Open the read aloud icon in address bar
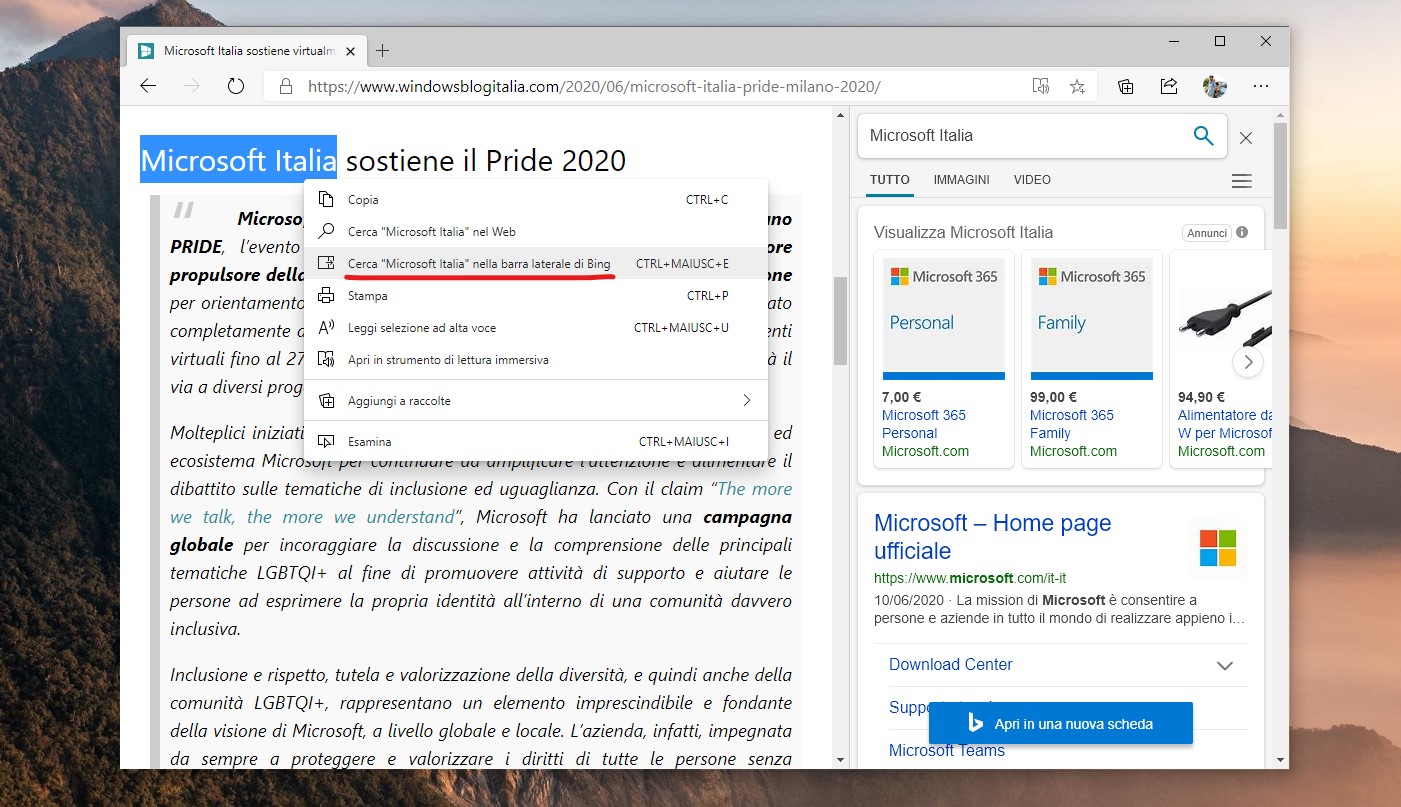Image resolution: width=1401 pixels, height=807 pixels. click(1041, 86)
